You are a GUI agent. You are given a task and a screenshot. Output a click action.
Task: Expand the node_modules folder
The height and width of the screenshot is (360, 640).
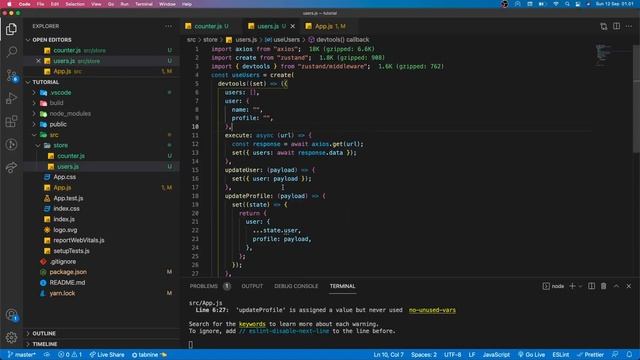[70, 113]
